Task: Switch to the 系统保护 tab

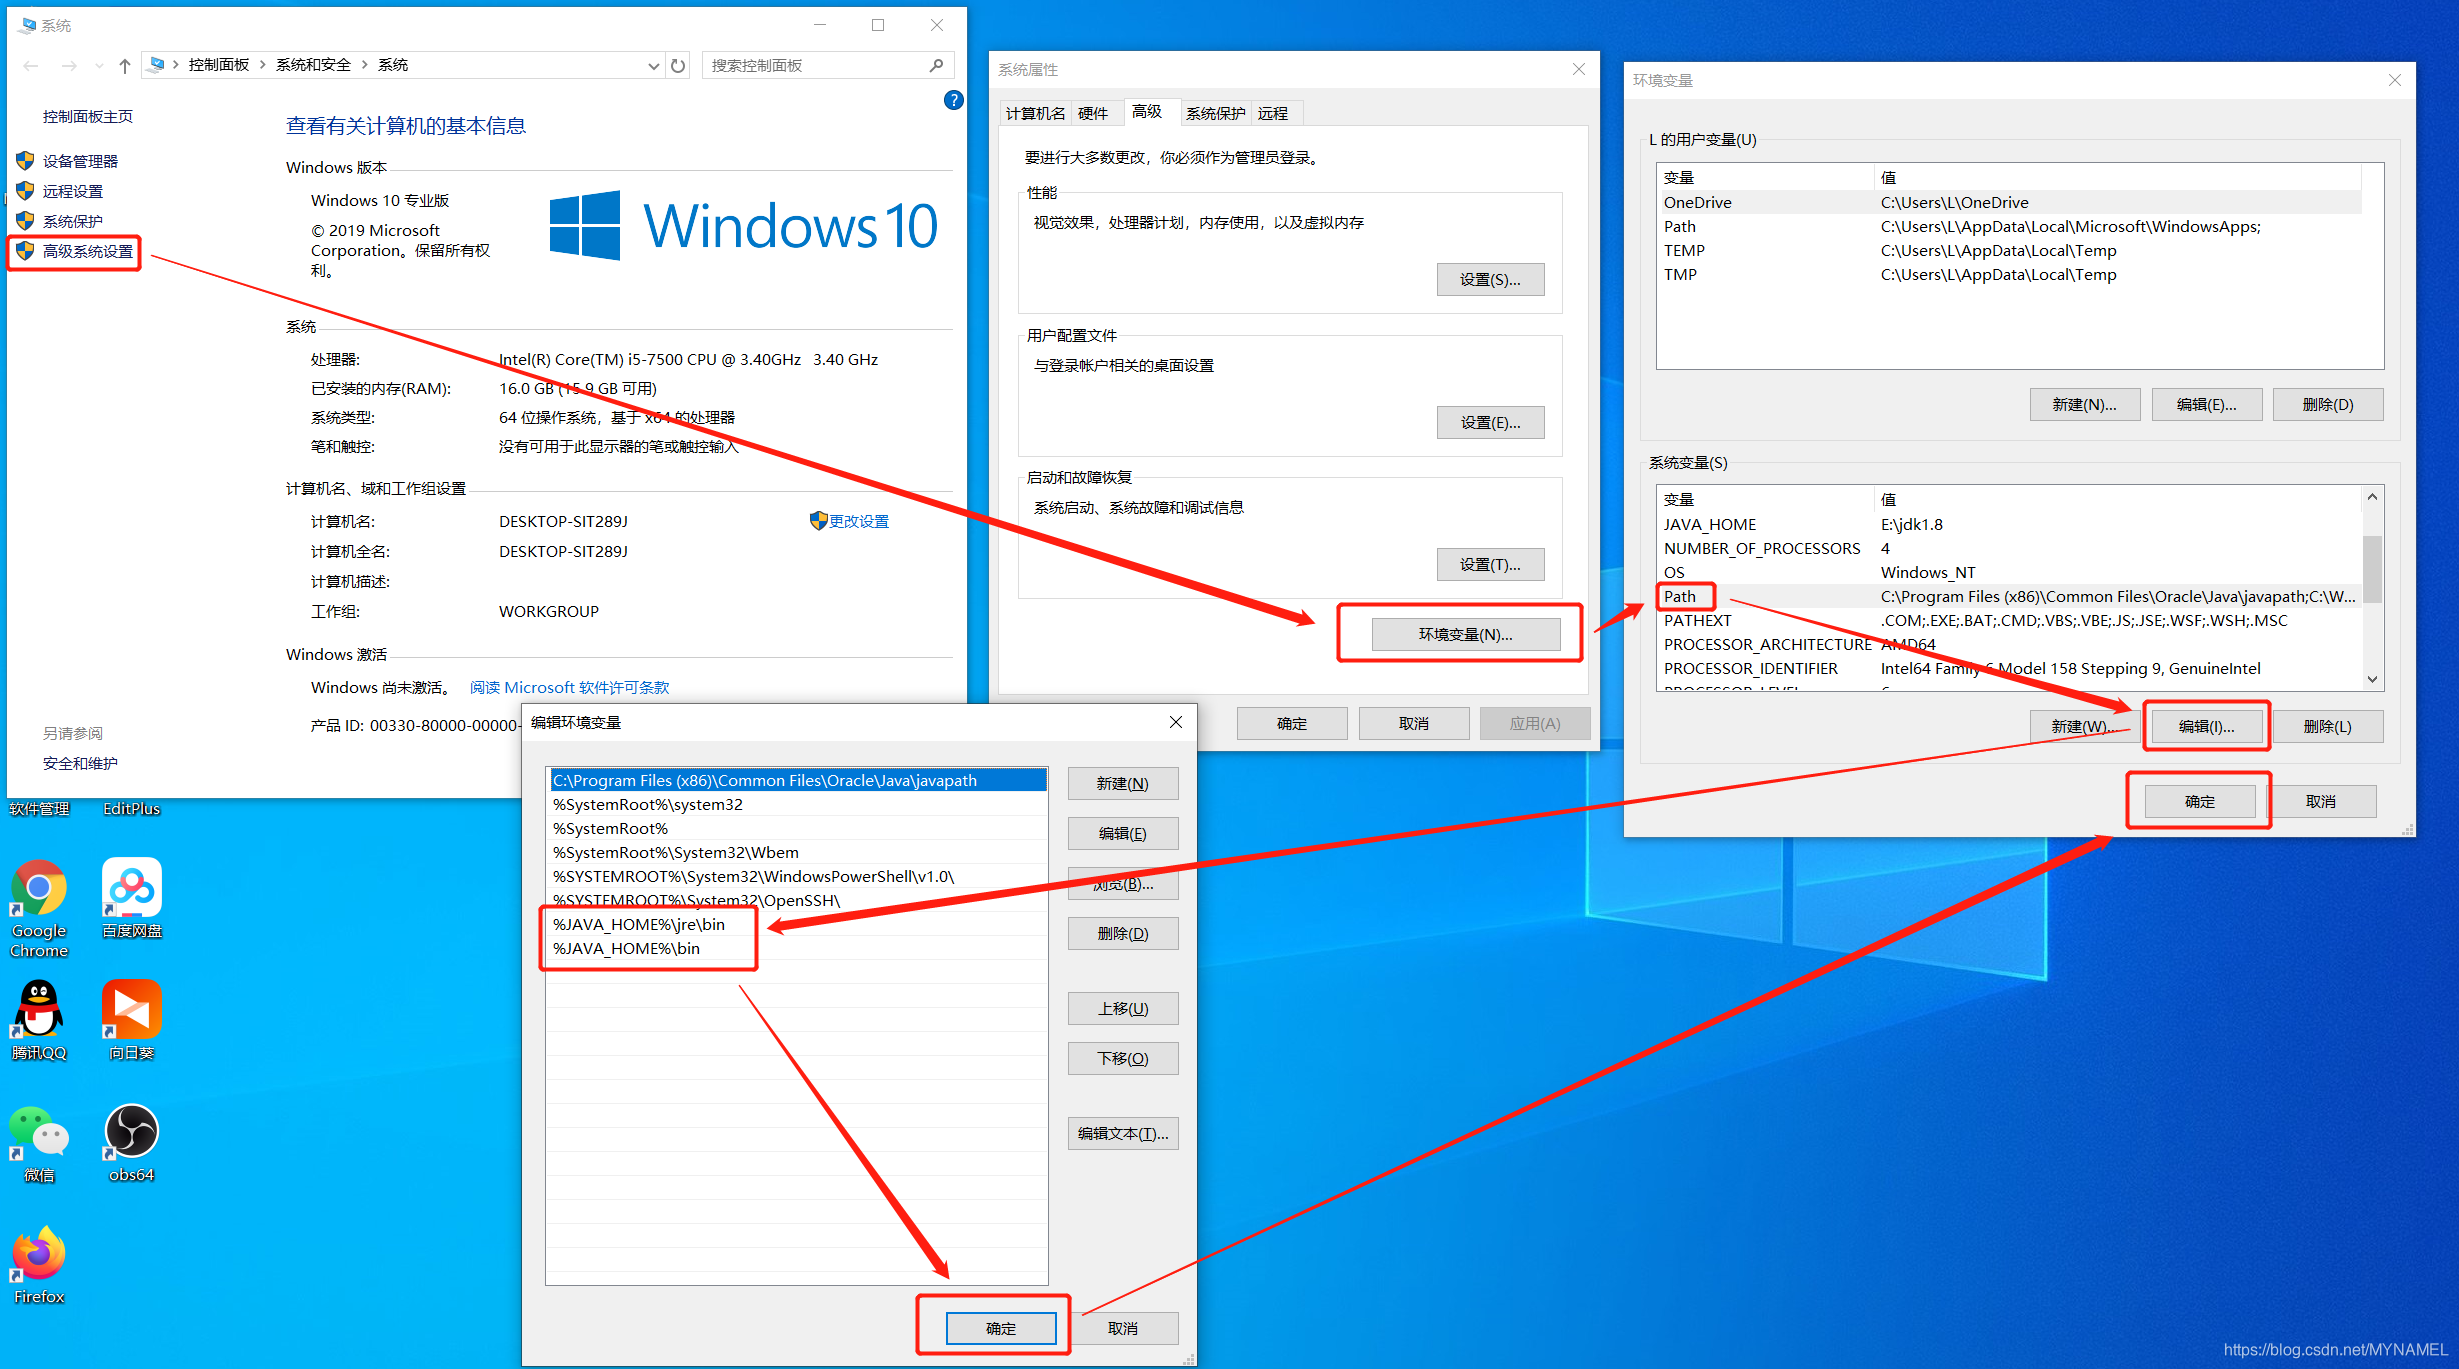Action: coord(1214,114)
